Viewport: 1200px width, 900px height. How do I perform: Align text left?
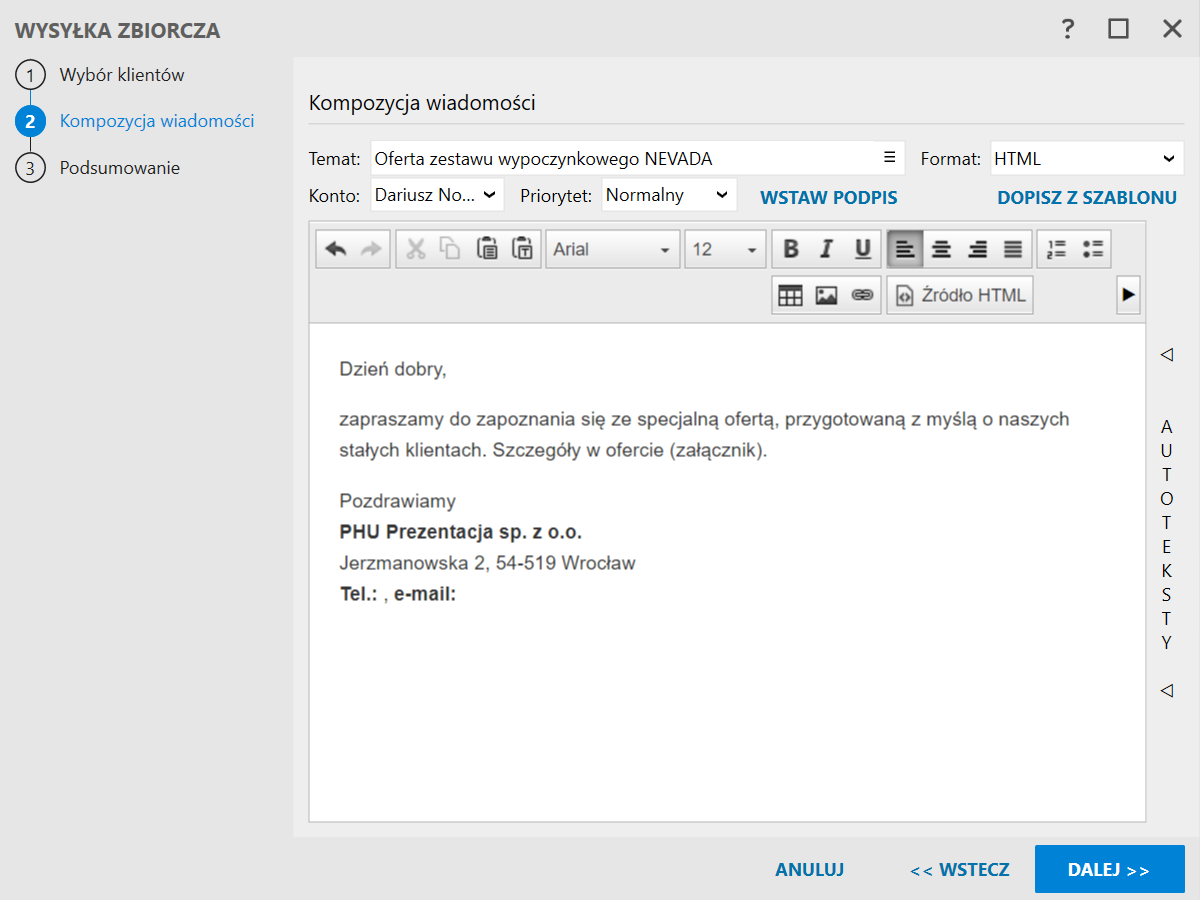[x=904, y=250]
